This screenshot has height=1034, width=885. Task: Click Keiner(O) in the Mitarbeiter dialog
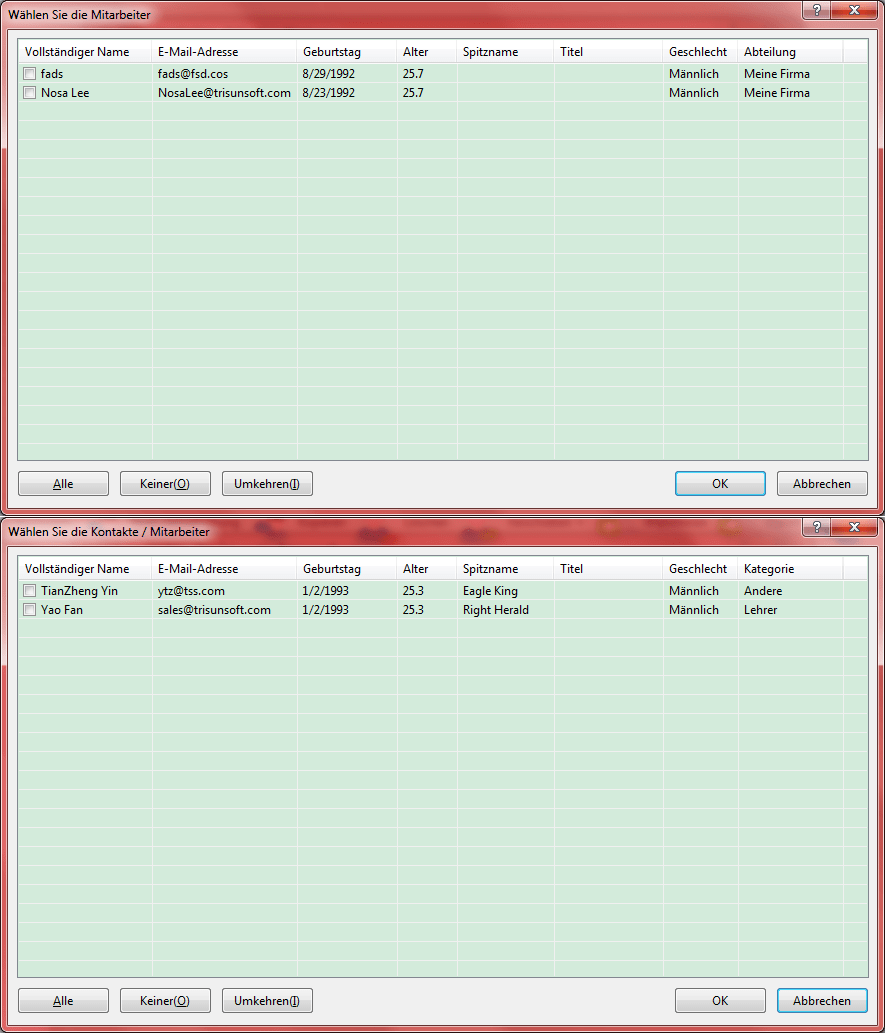click(x=165, y=483)
